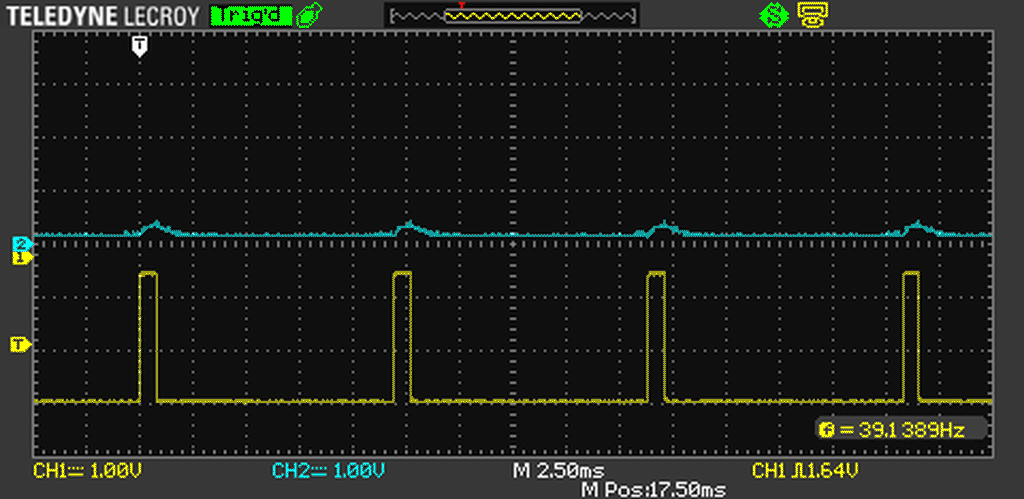Image resolution: width=1024 pixels, height=499 pixels.
Task: Click the frequency readout 39.1389Hz
Action: (x=901, y=429)
